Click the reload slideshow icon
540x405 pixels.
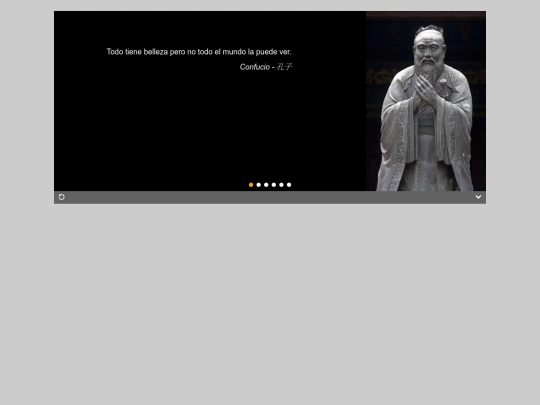click(62, 197)
